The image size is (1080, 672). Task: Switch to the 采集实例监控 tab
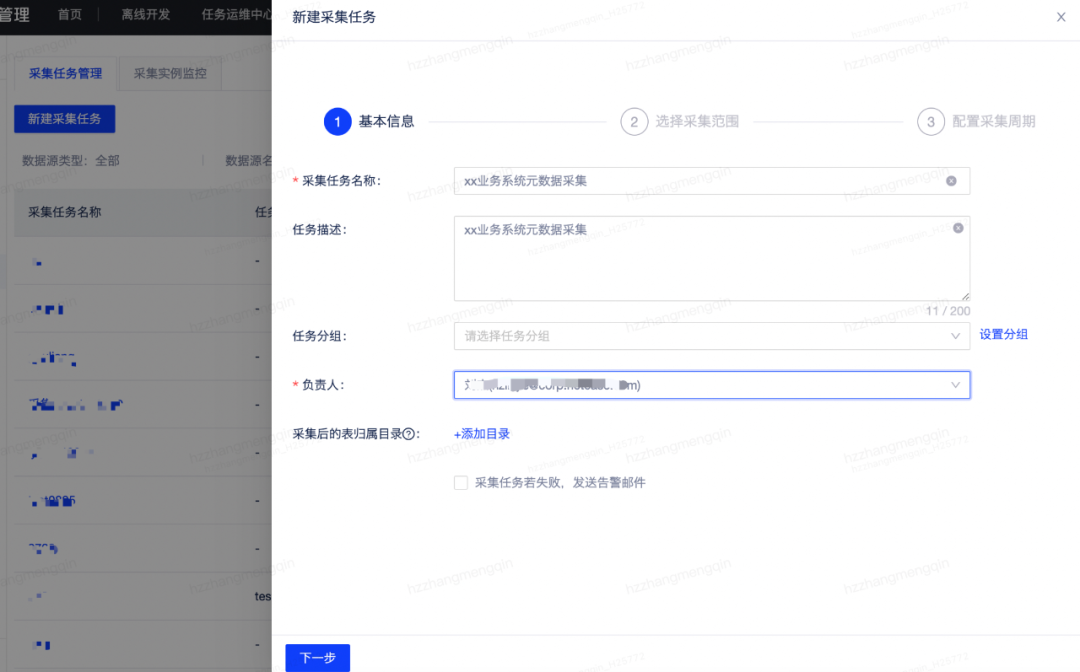[168, 73]
